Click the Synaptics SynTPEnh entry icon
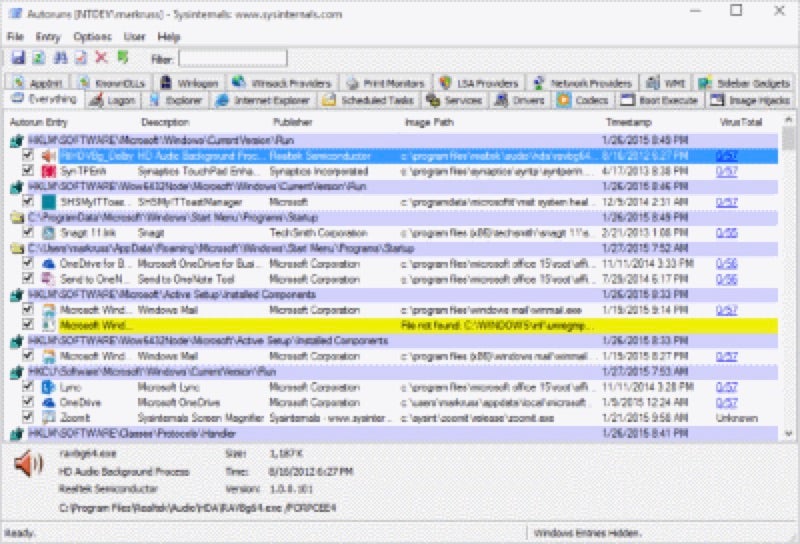800x544 pixels. coord(48,172)
